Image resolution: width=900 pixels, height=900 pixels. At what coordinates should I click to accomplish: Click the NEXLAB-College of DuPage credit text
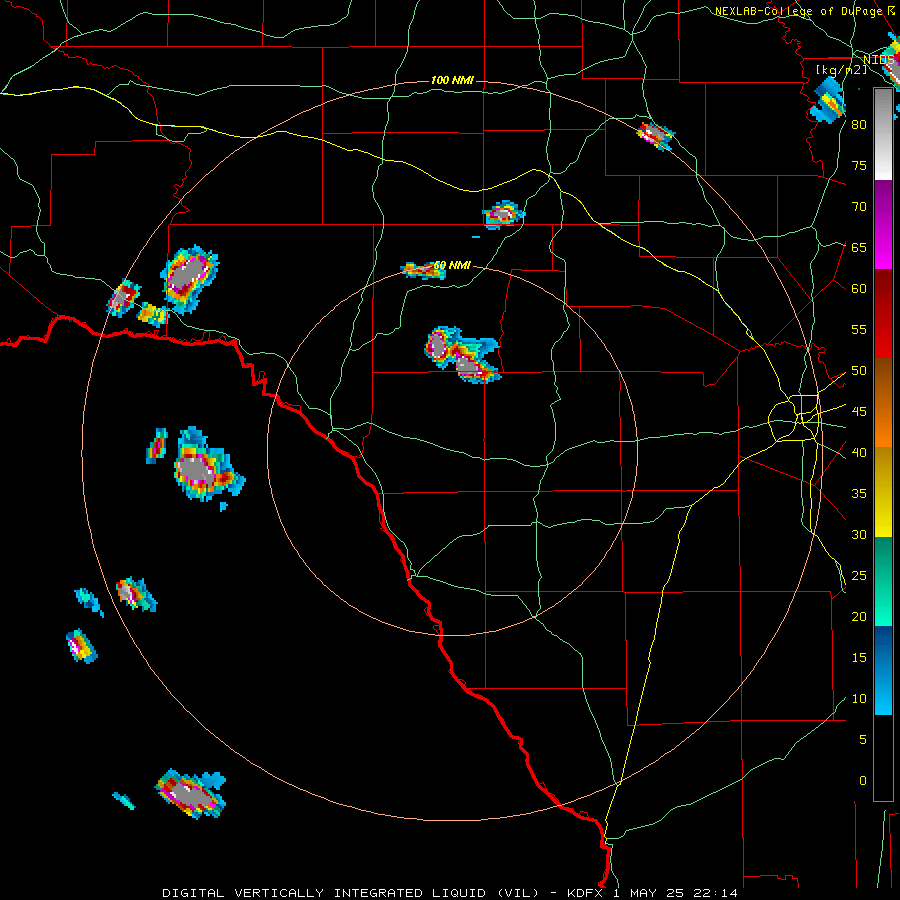(798, 11)
